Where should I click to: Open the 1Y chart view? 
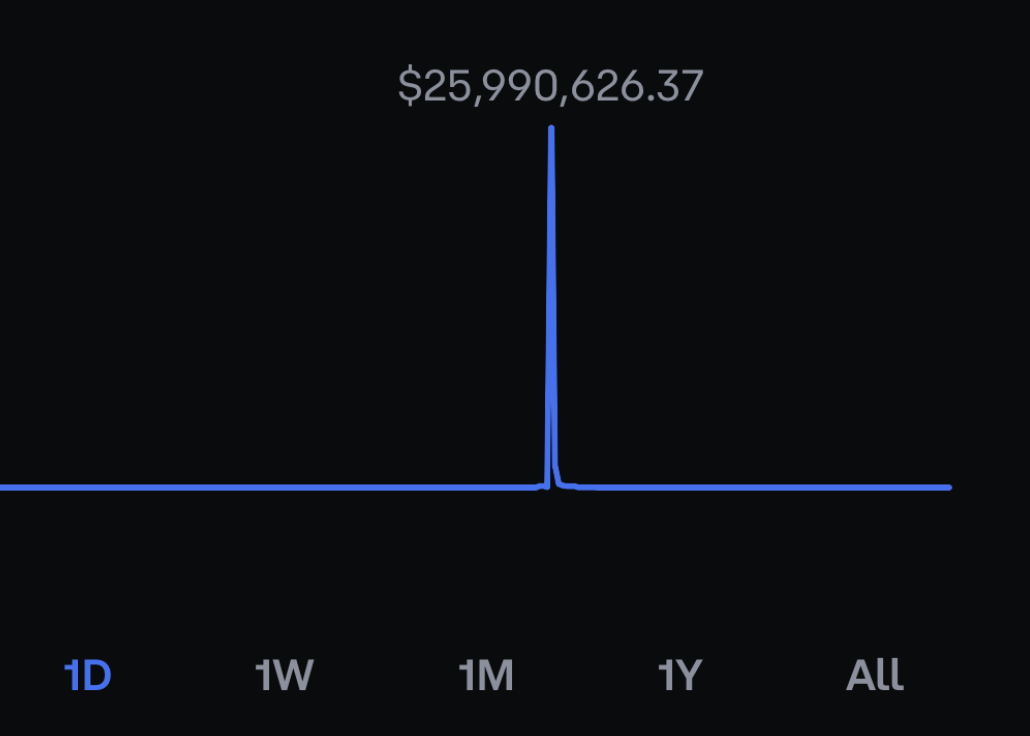[680, 677]
